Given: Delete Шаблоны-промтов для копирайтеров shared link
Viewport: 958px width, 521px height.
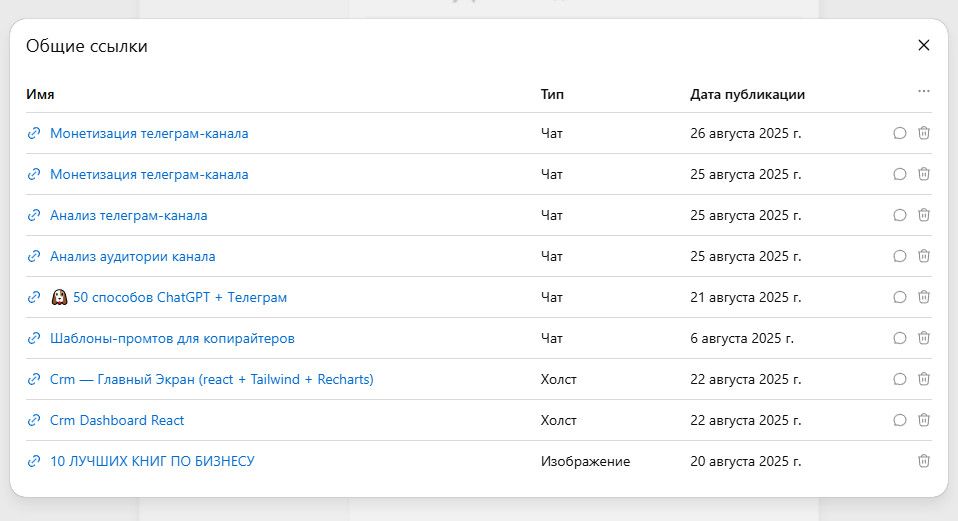Looking at the screenshot, I should coord(924,338).
